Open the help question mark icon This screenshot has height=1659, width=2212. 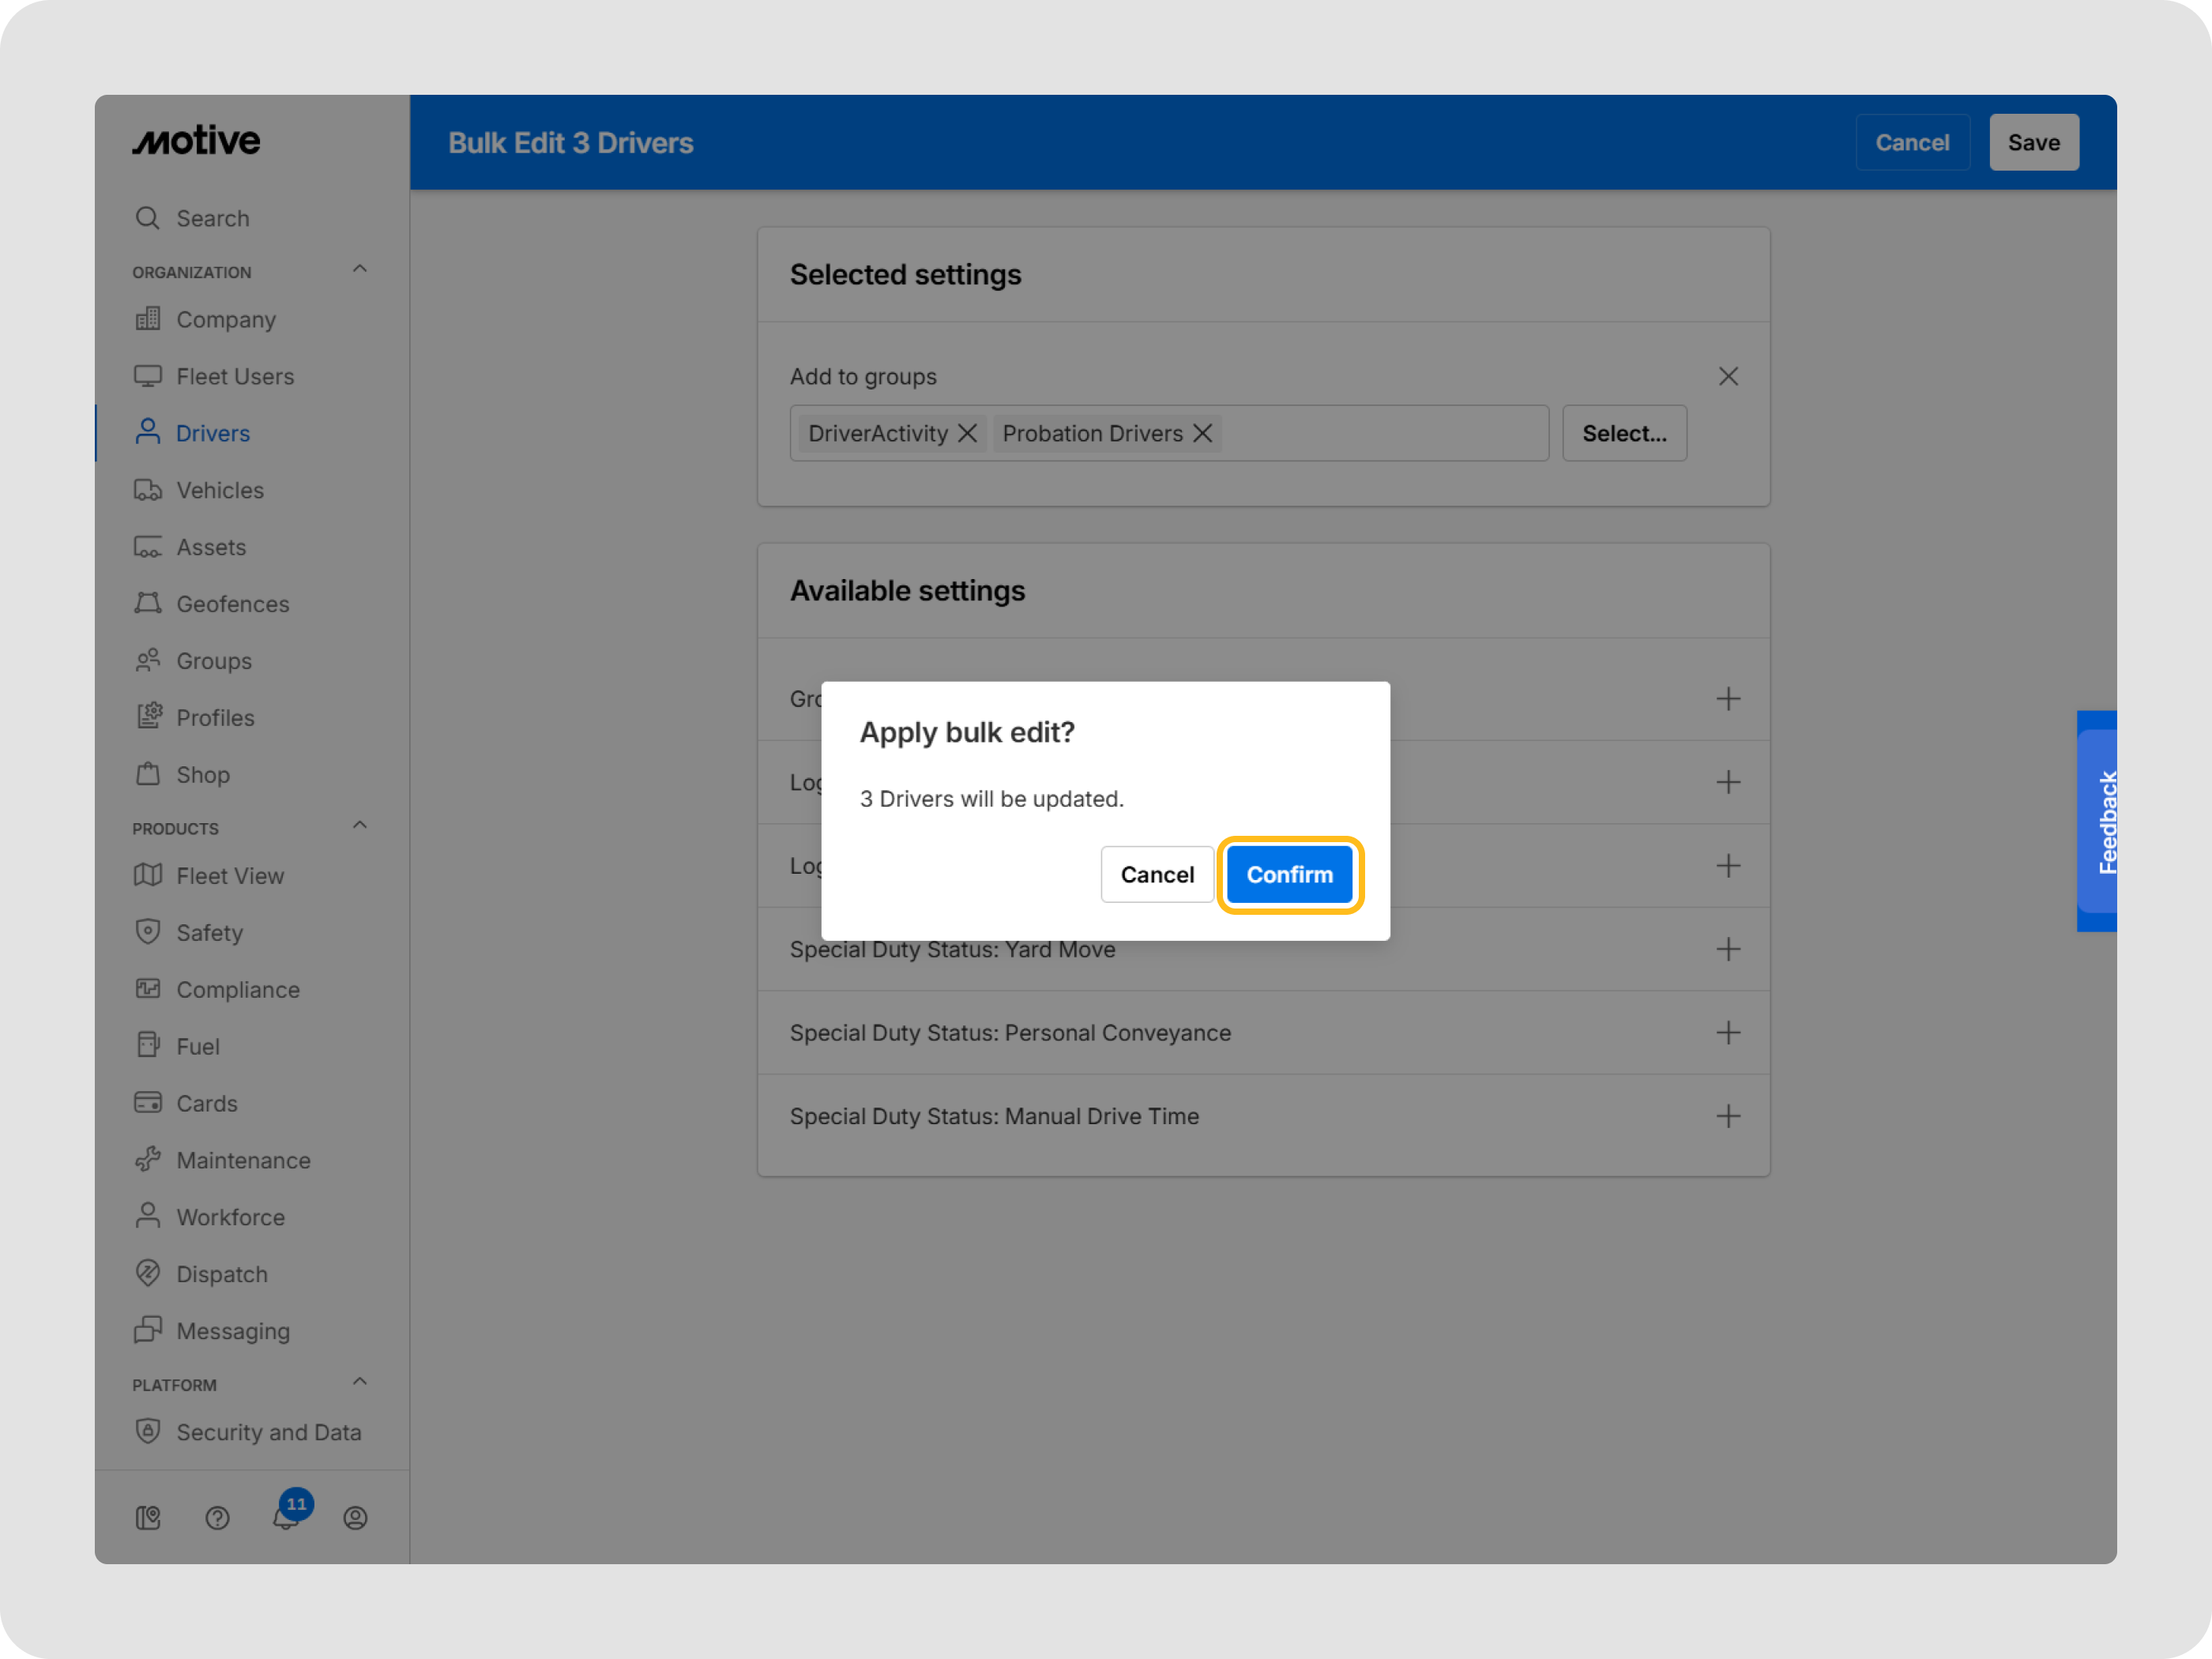tap(217, 1517)
